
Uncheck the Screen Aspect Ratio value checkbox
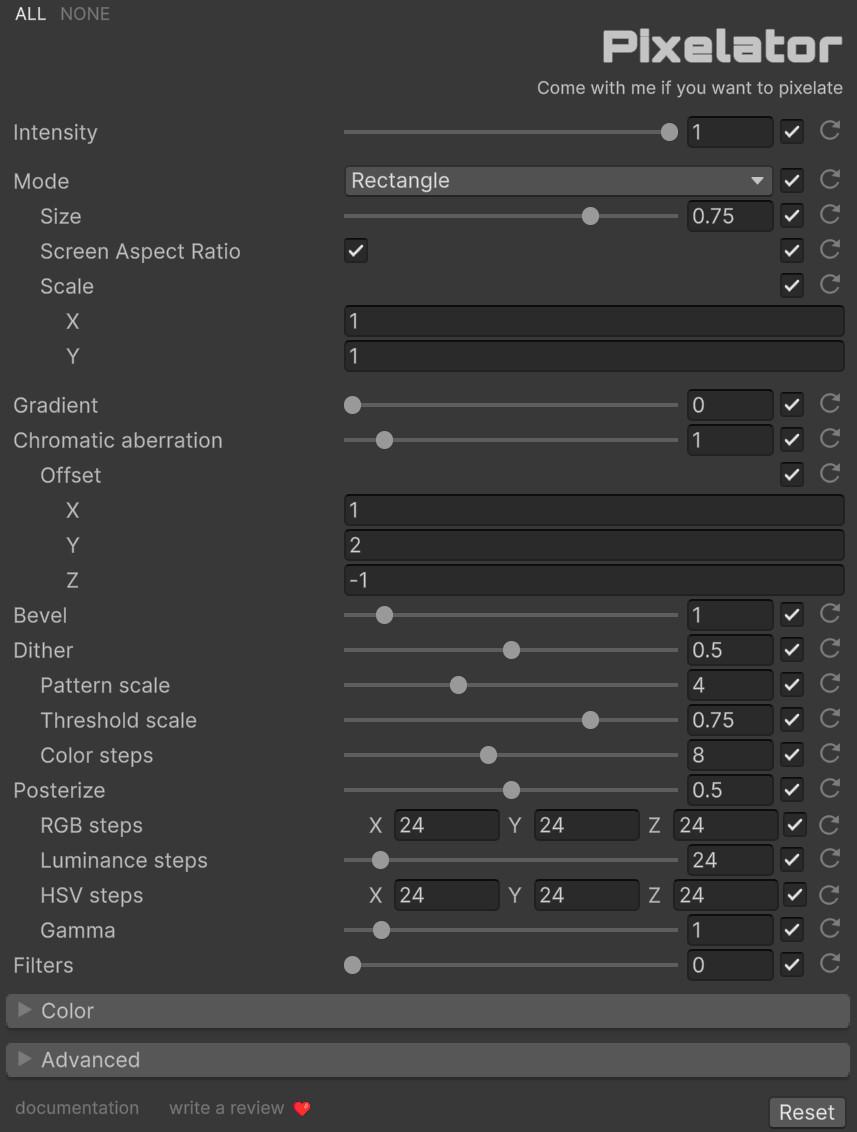(x=356, y=251)
